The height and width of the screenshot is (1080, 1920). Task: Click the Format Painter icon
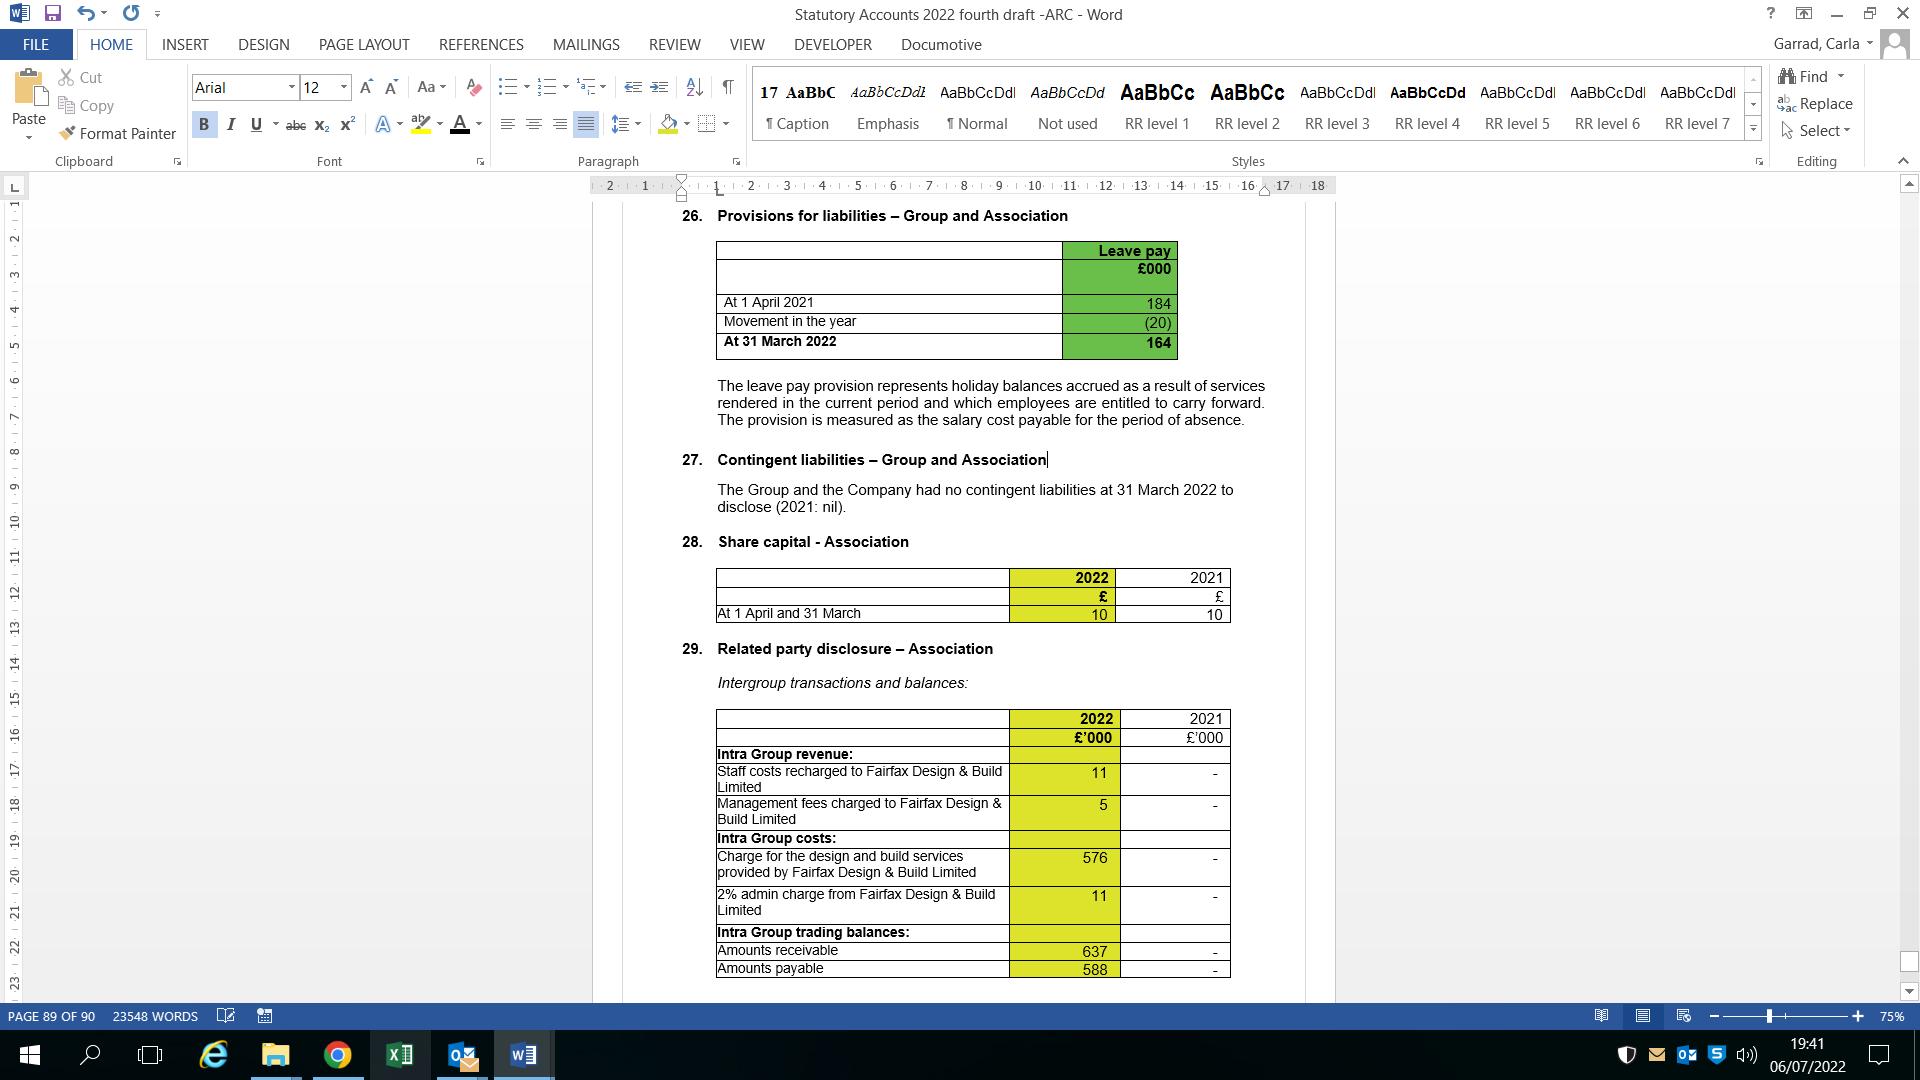click(68, 133)
